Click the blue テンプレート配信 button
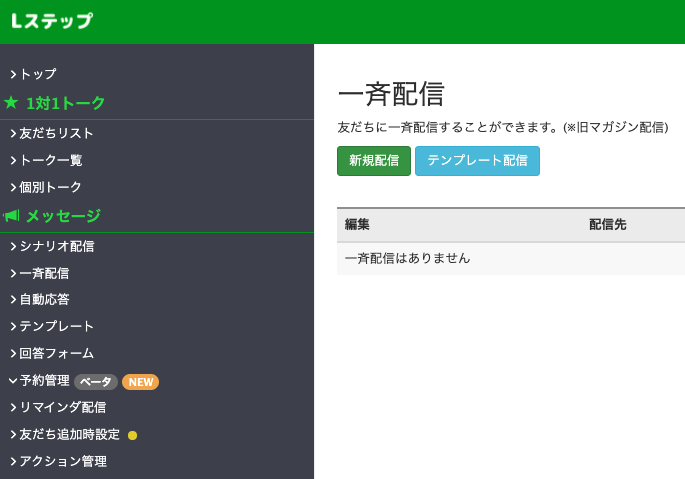 tap(477, 161)
